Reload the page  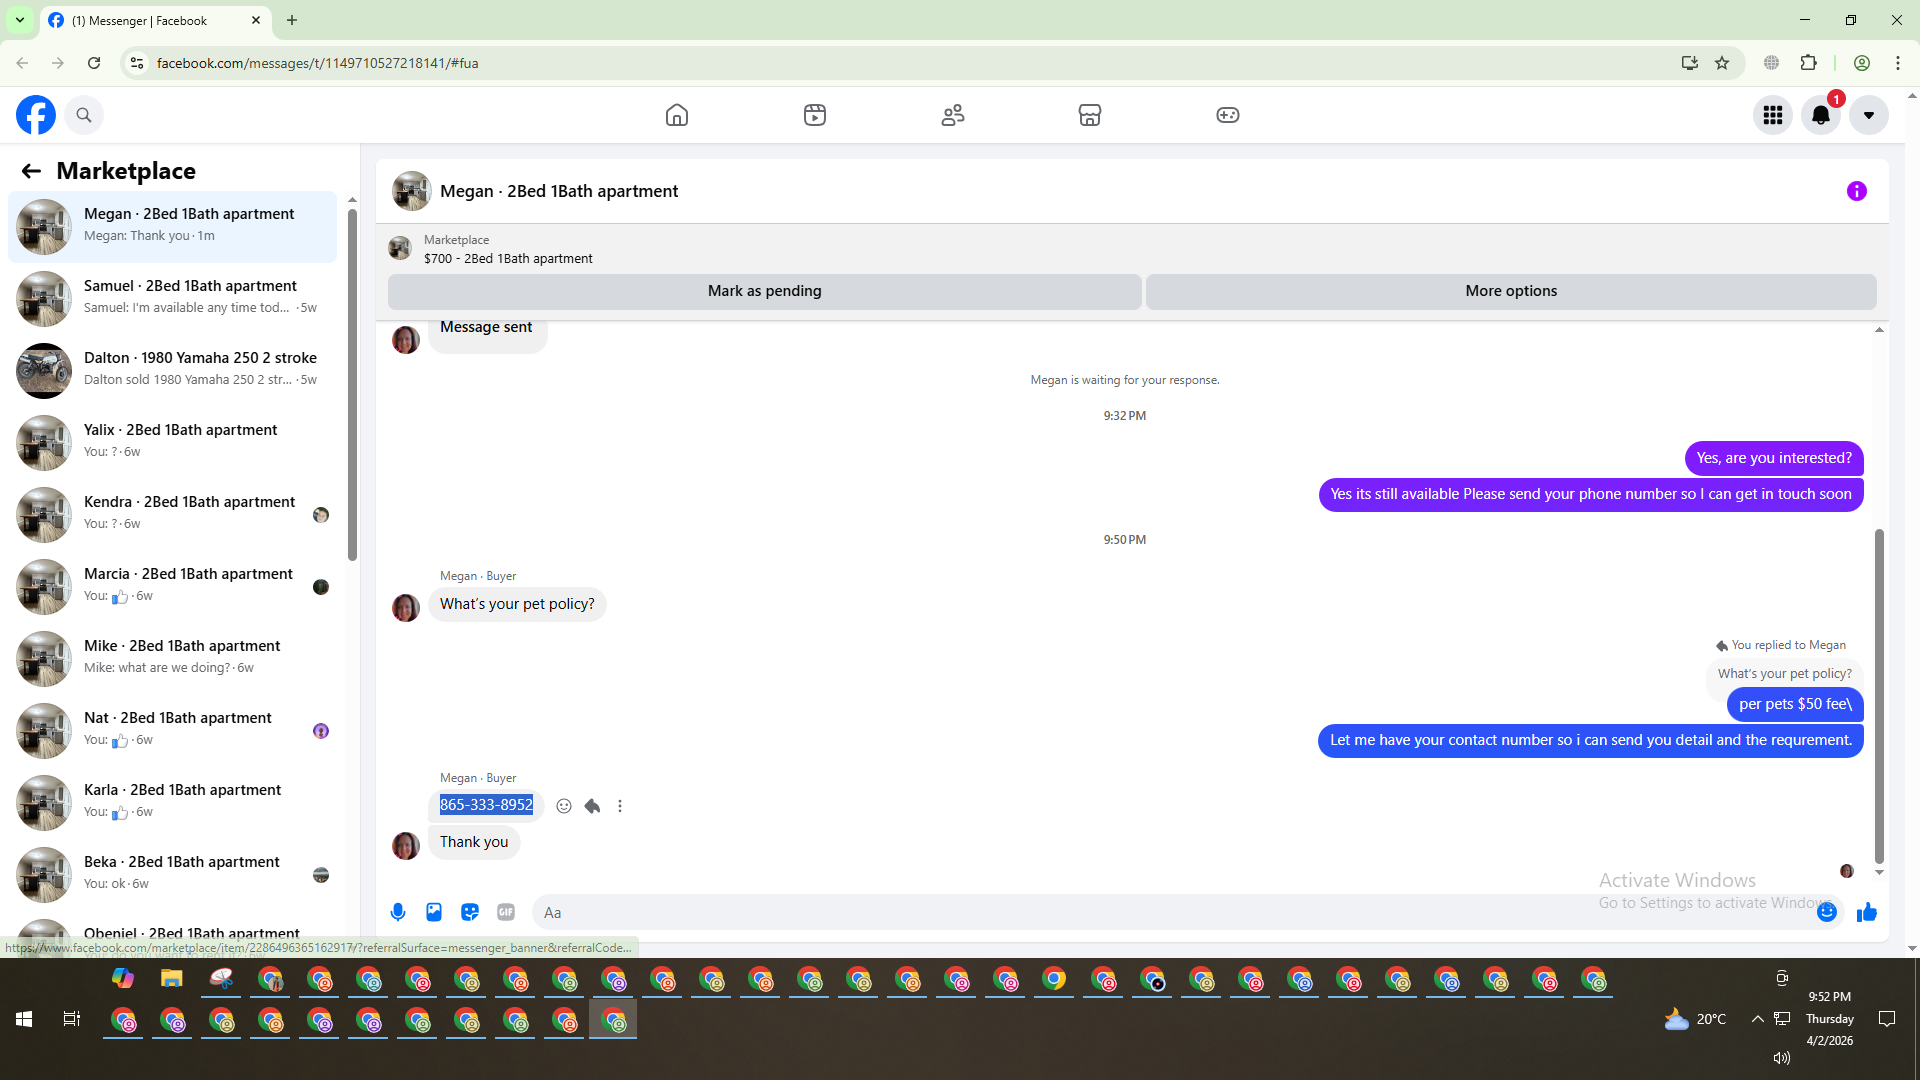(x=94, y=63)
